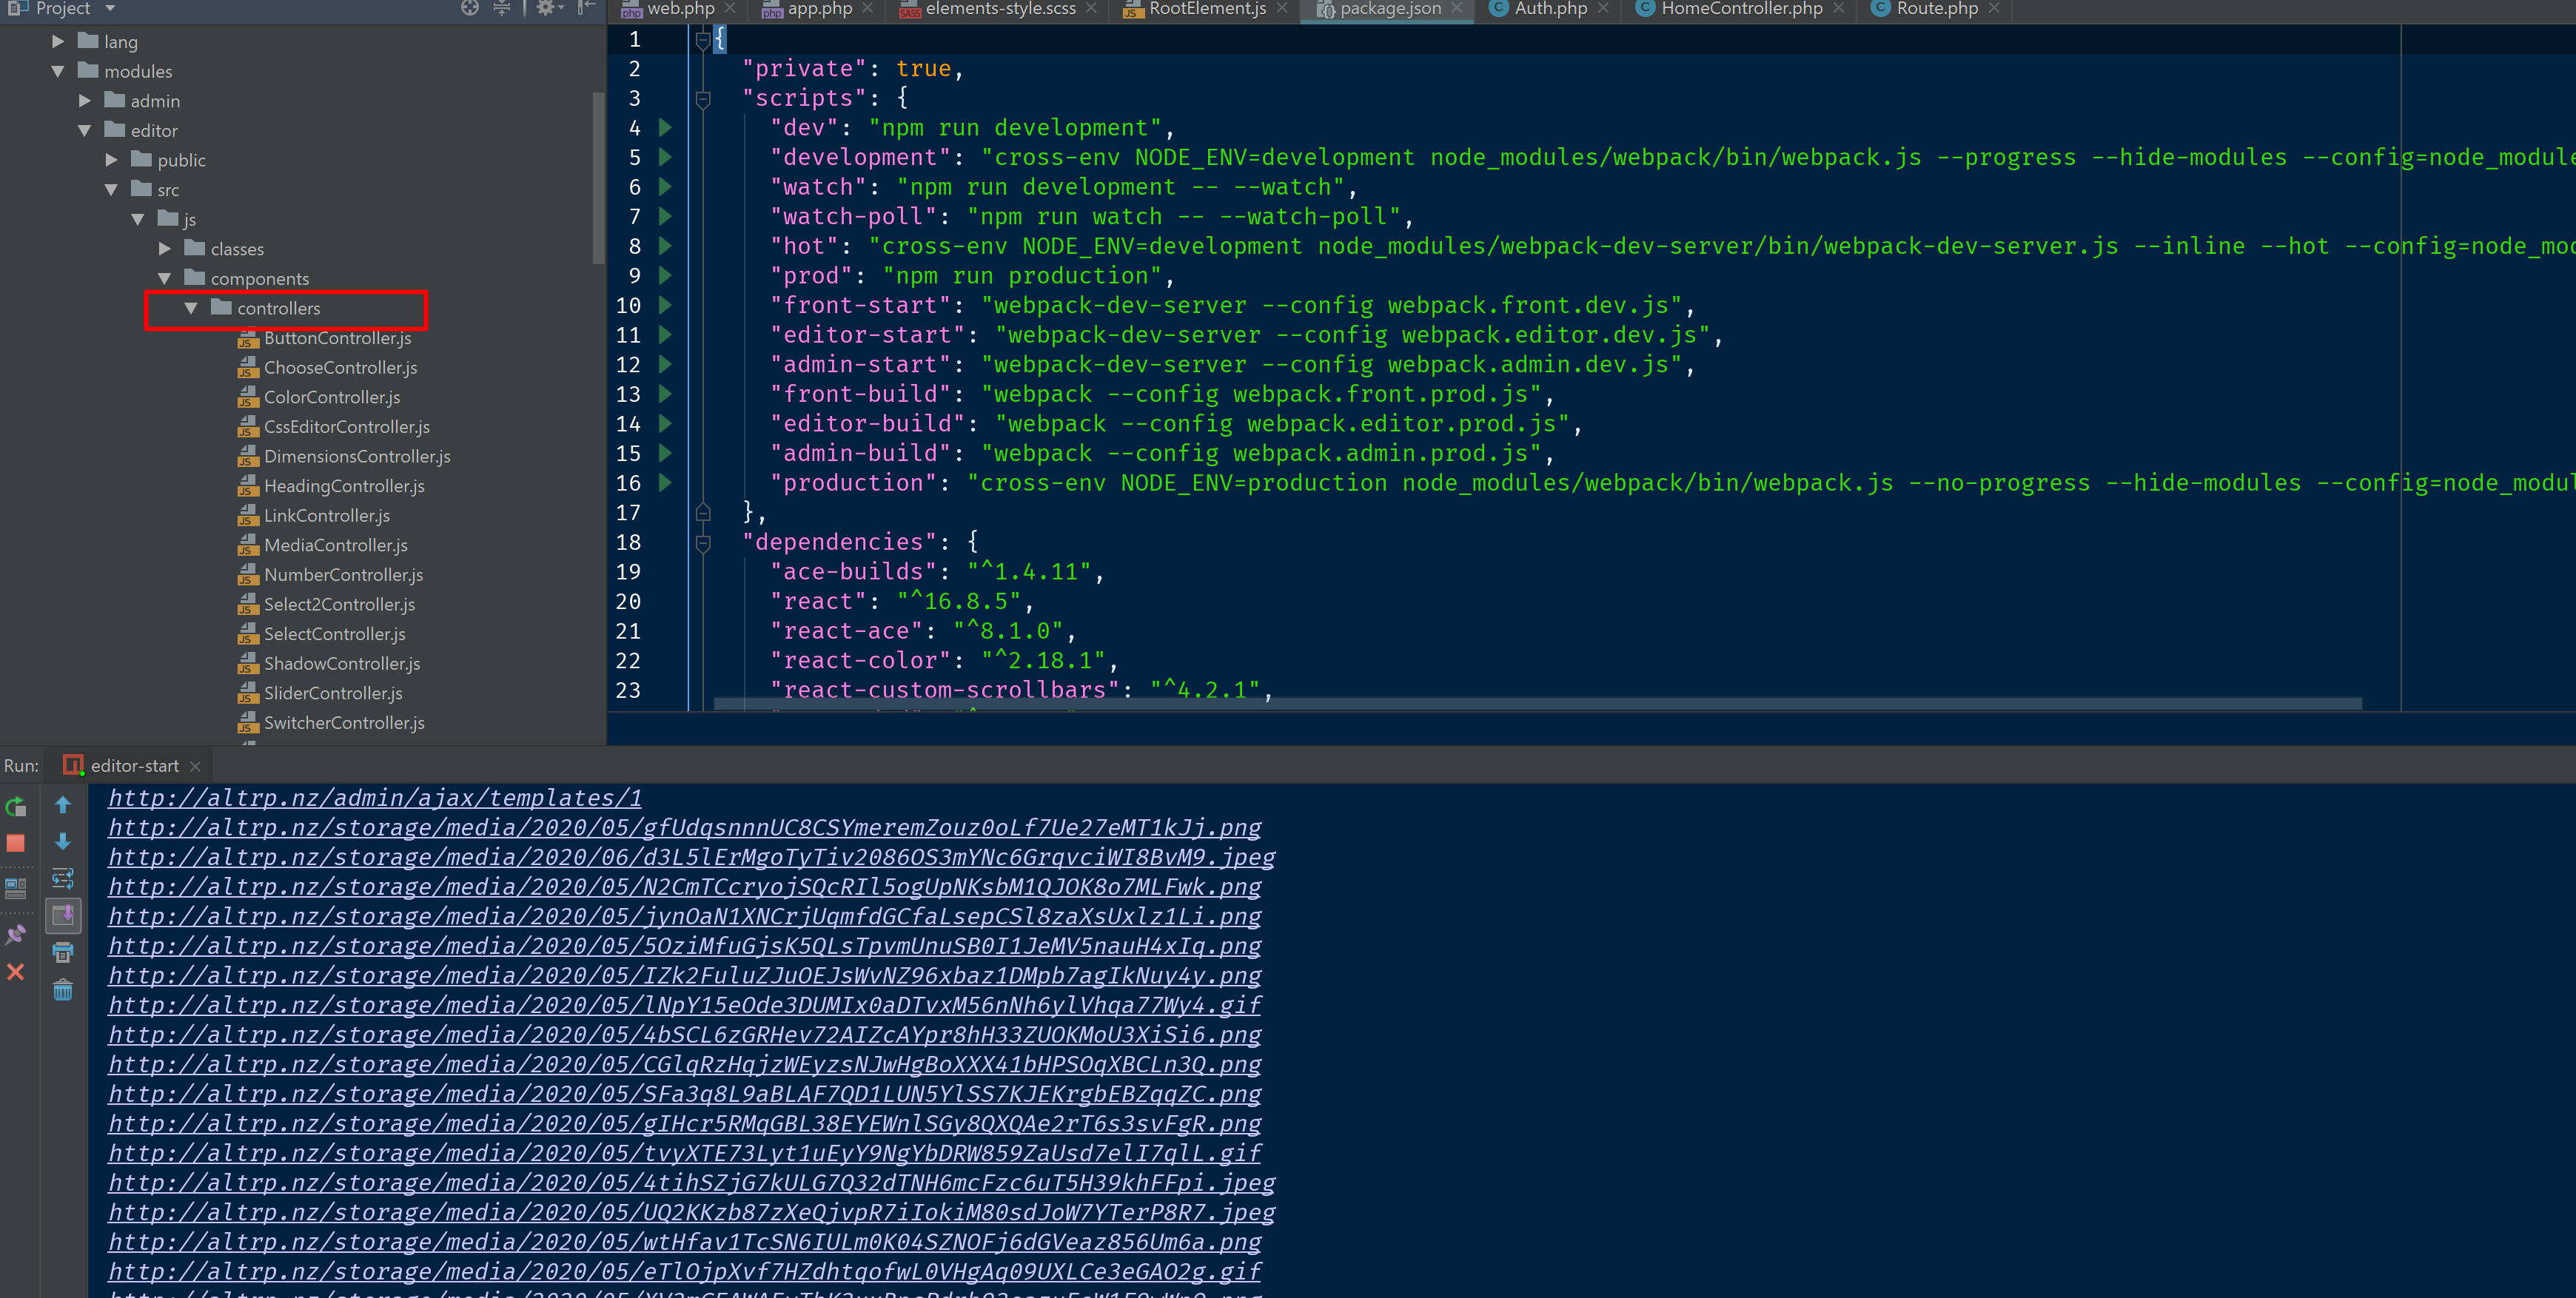The width and height of the screenshot is (2576, 1298).
Task: Run the editor-start script gutter arrow
Action: (x=665, y=335)
